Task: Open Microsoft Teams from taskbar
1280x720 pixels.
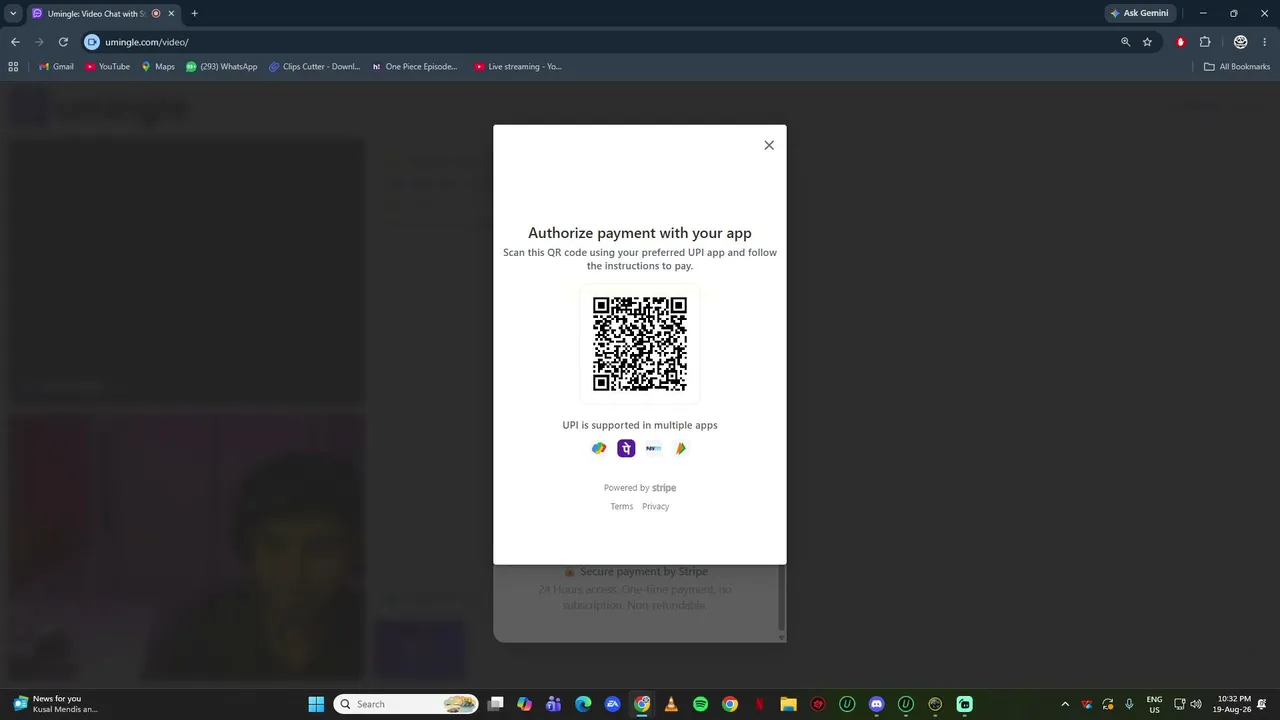Action: 554,704
